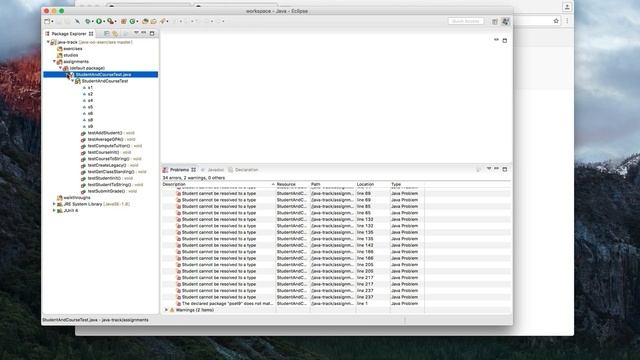Image resolution: width=640 pixels, height=360 pixels.
Task: Sort problems by Path column header
Action: (x=333, y=184)
